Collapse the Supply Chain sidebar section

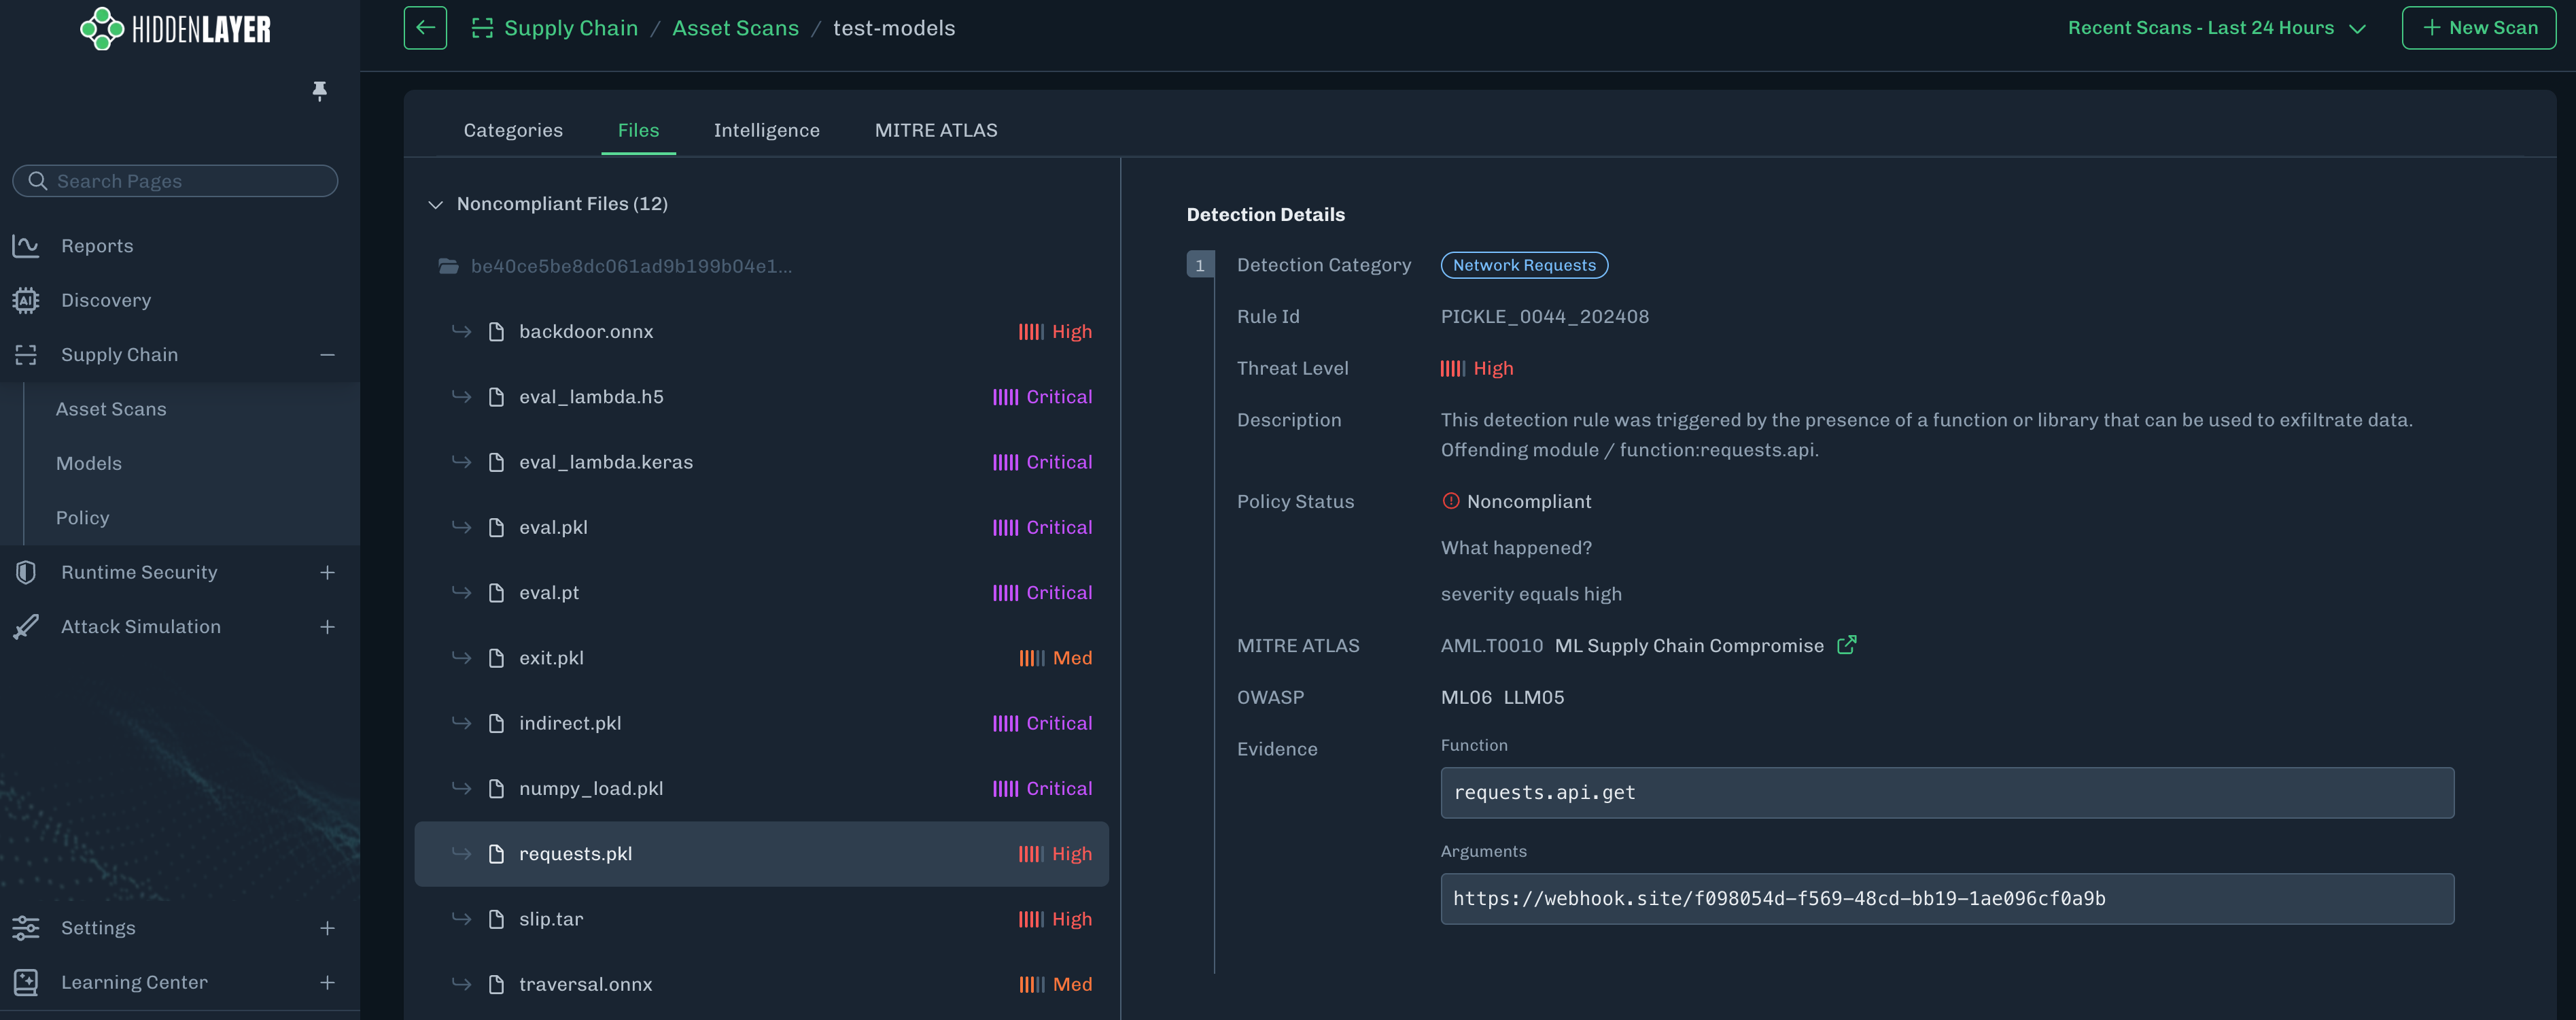tap(327, 355)
